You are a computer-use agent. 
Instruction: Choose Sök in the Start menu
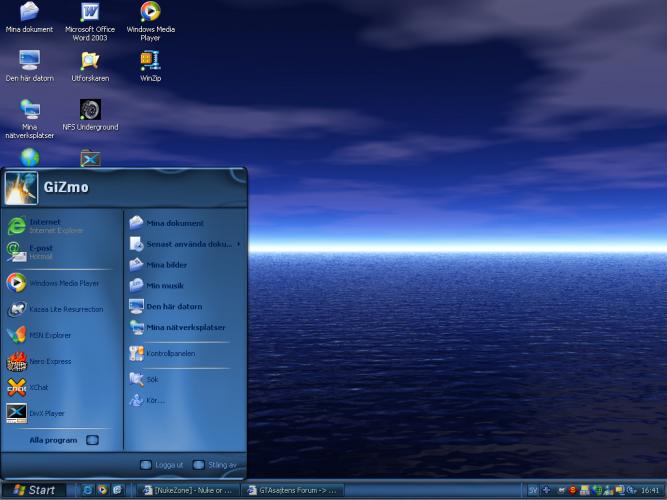[x=152, y=380]
